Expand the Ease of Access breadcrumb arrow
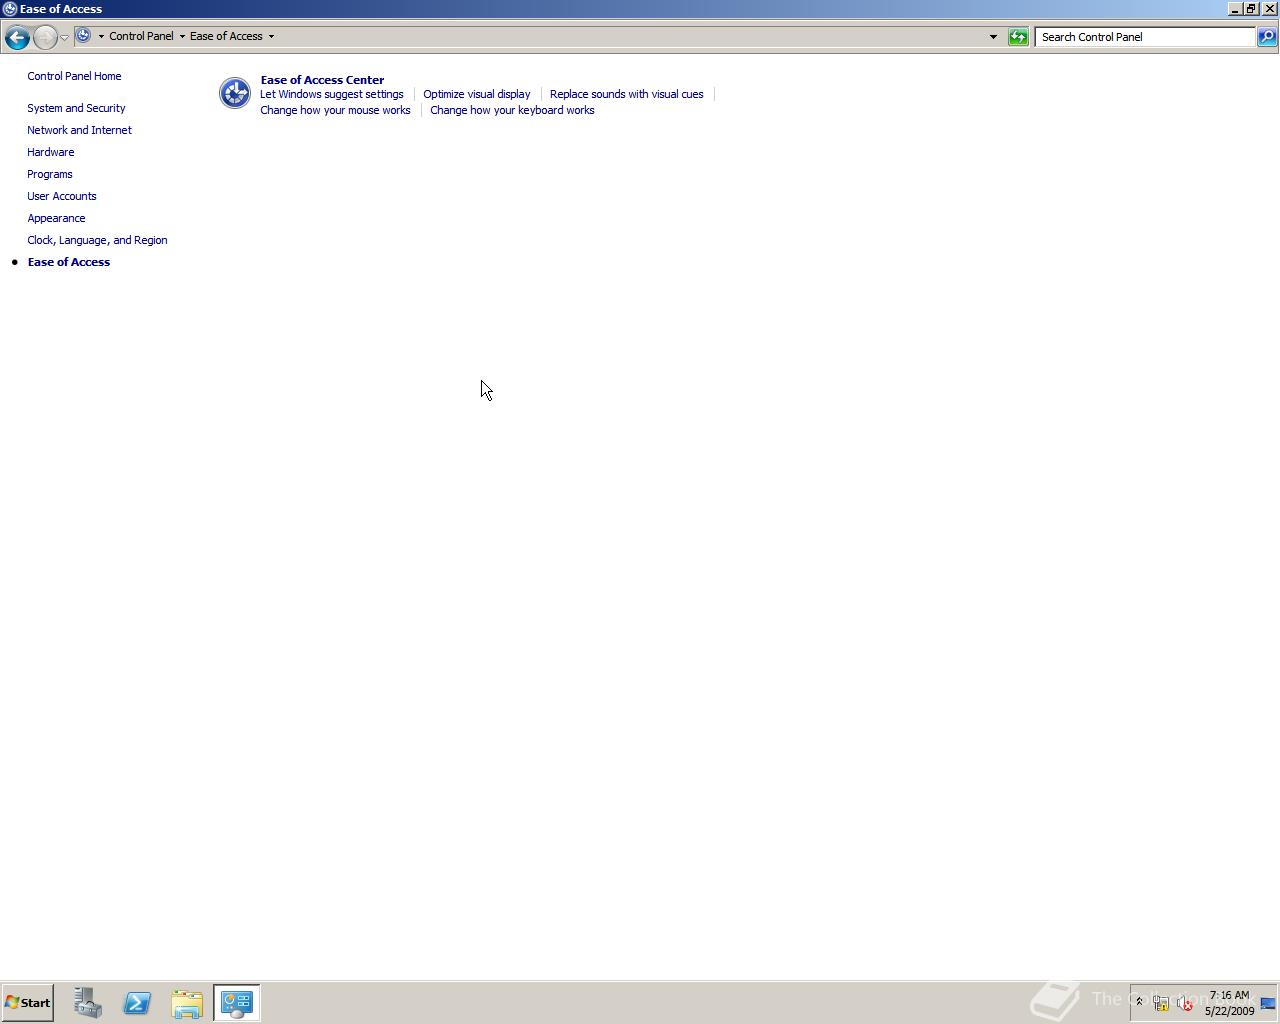 click(x=271, y=36)
